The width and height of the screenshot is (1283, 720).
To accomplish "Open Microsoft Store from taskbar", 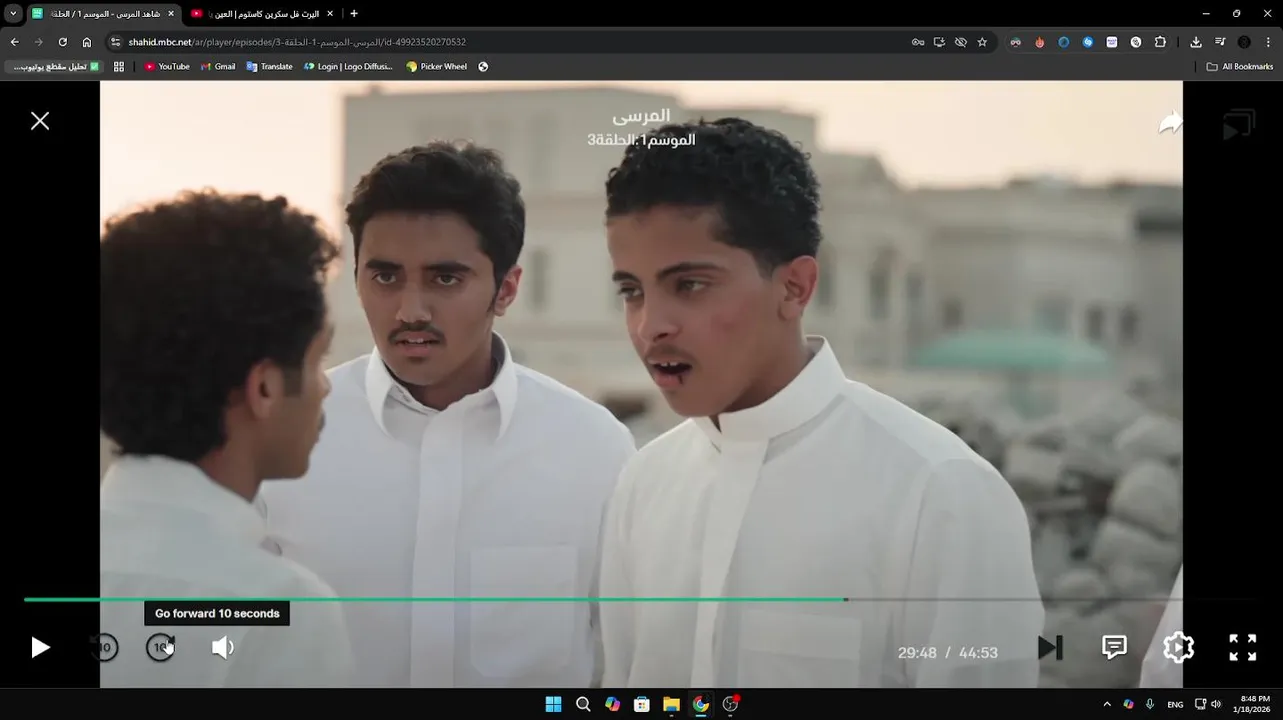I will pos(642,704).
